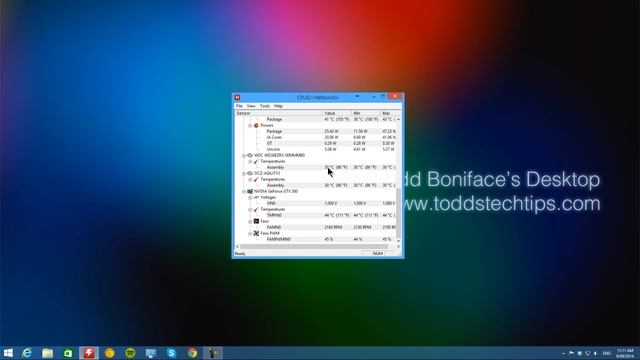Collapse the Powers node

point(250,126)
